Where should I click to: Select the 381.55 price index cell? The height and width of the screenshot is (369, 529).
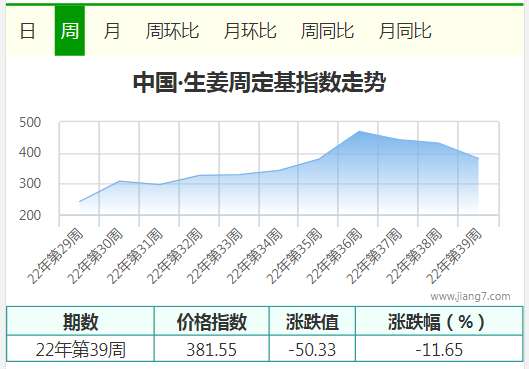(x=212, y=349)
